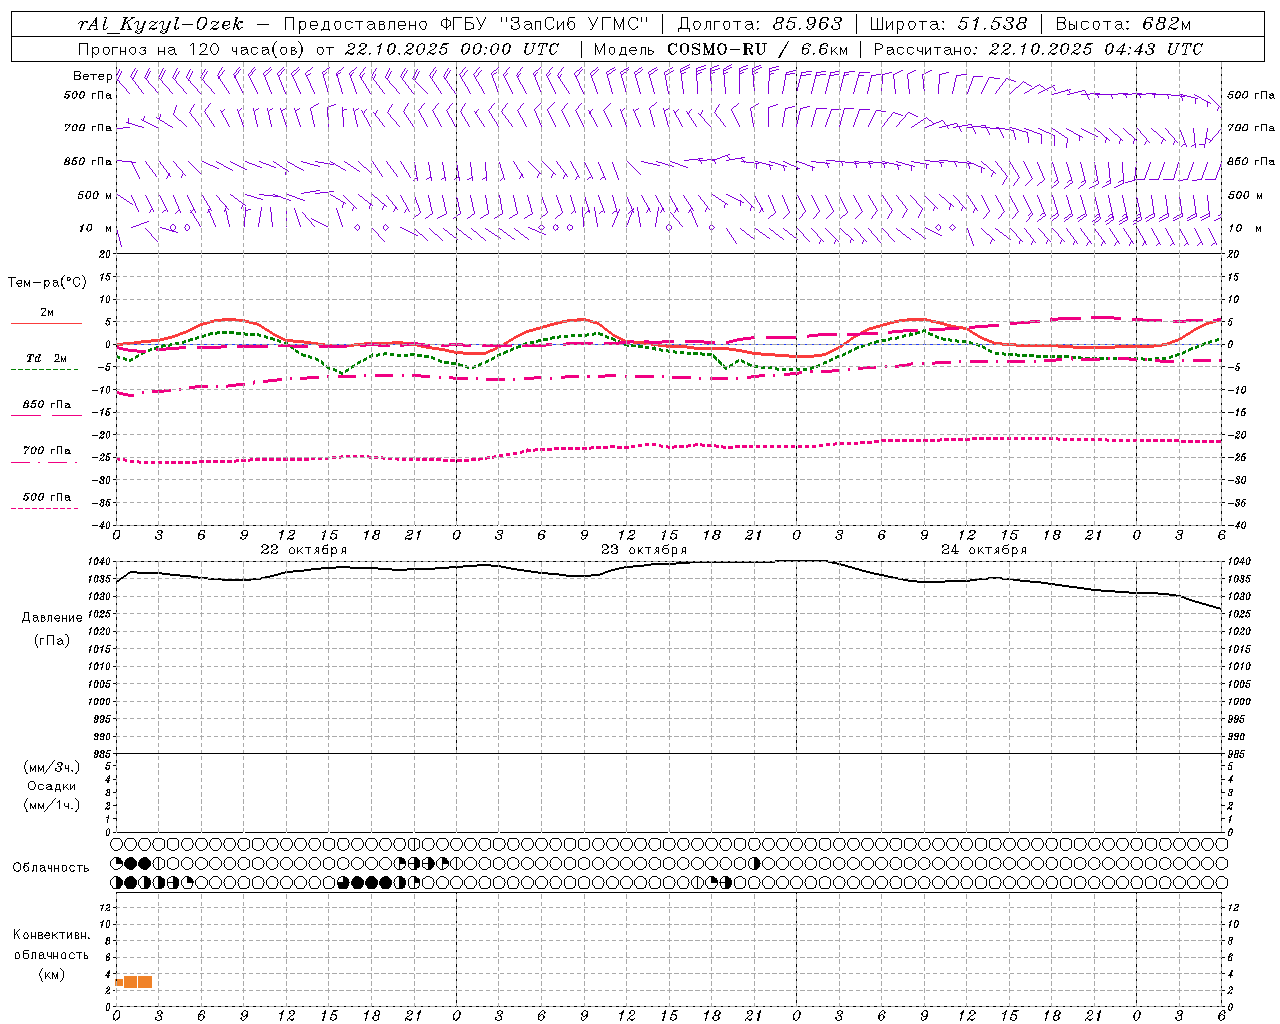Click the model label COSMO-RU / 6.6км

coord(758,49)
